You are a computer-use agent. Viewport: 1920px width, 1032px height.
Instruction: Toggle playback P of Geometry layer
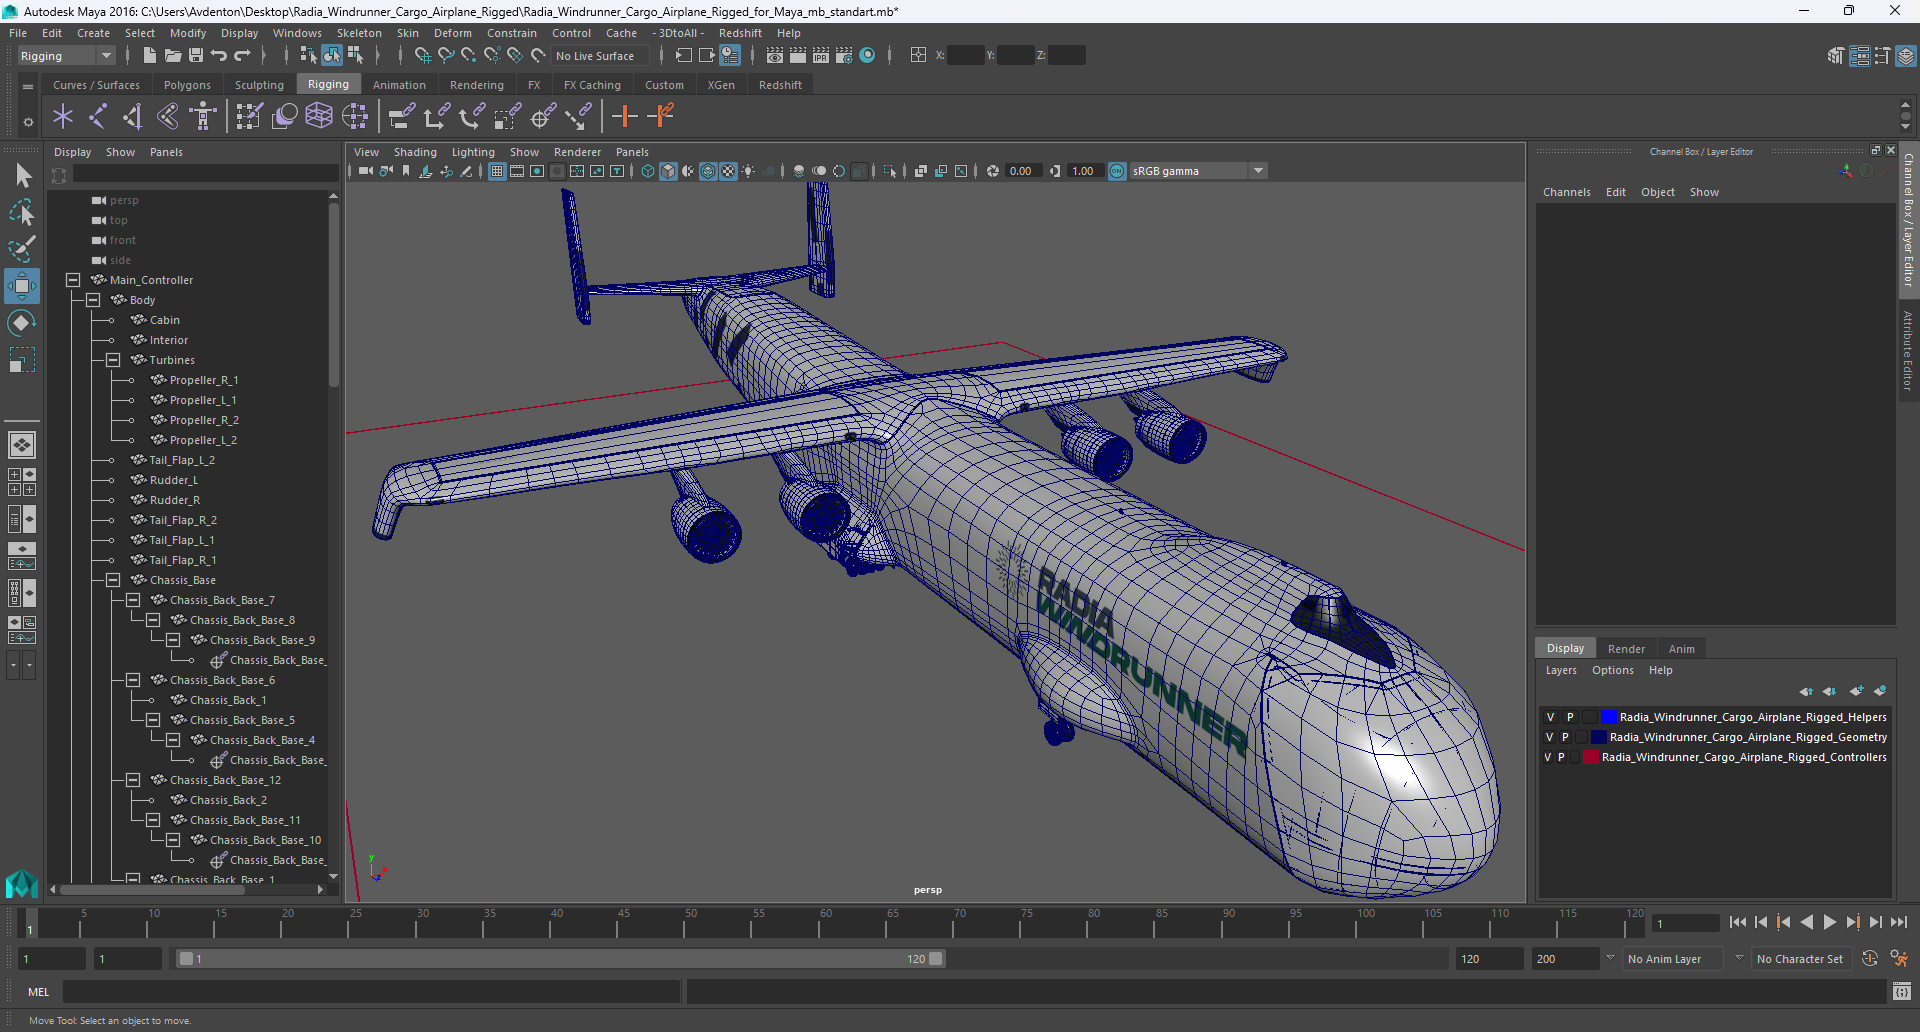point(1566,737)
